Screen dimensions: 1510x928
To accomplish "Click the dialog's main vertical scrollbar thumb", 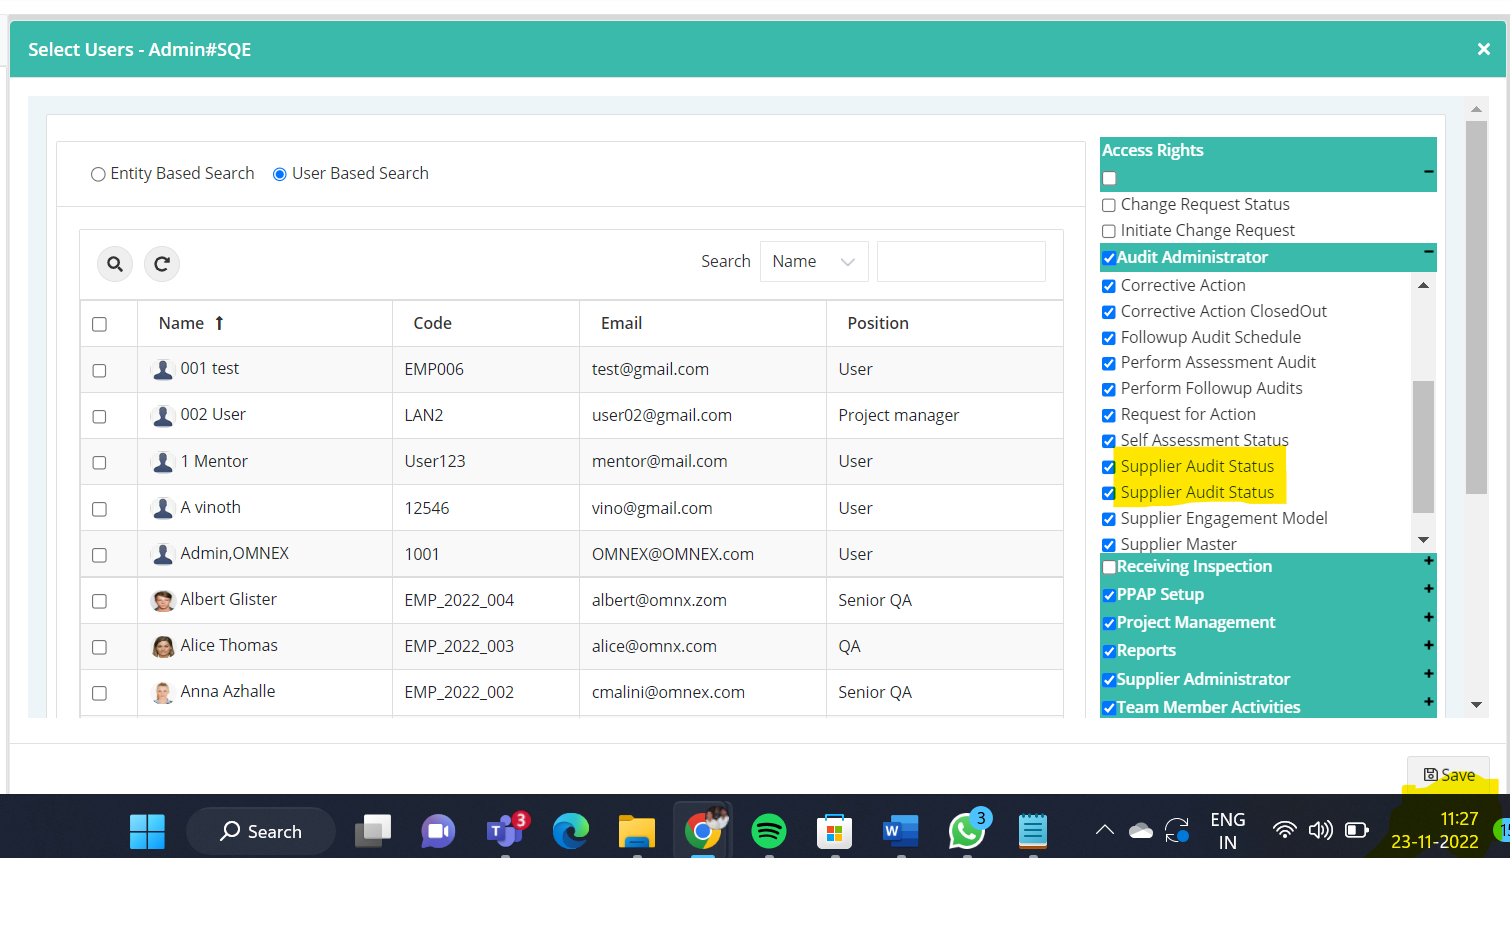I will tap(1476, 308).
